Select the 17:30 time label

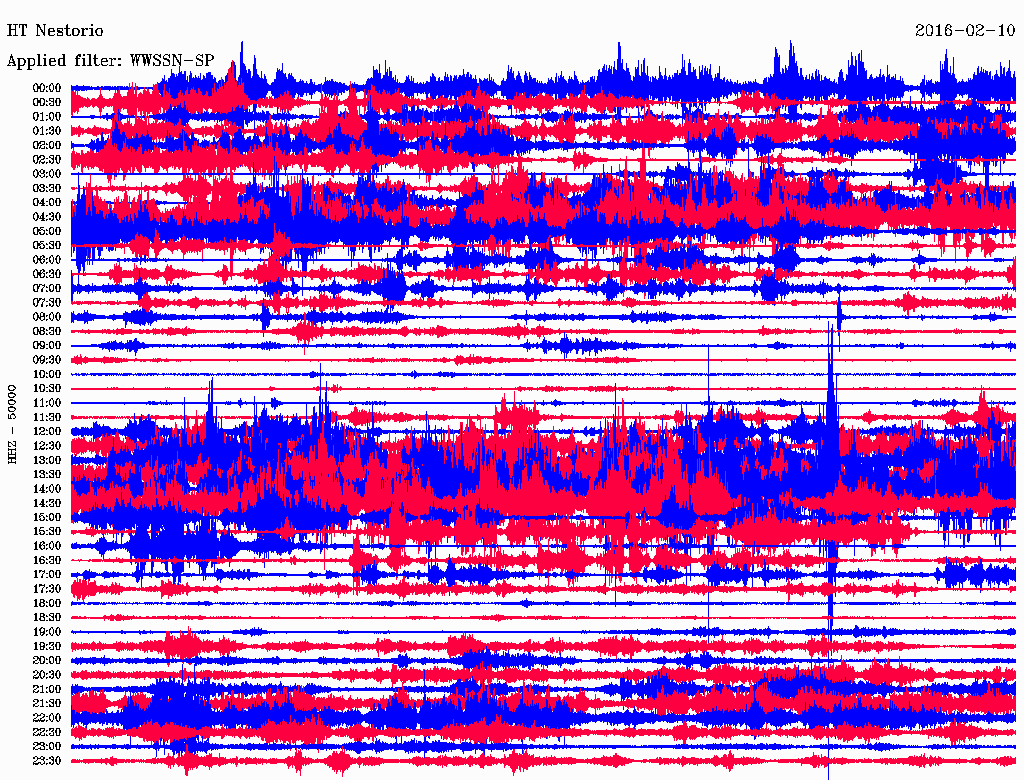(47, 589)
